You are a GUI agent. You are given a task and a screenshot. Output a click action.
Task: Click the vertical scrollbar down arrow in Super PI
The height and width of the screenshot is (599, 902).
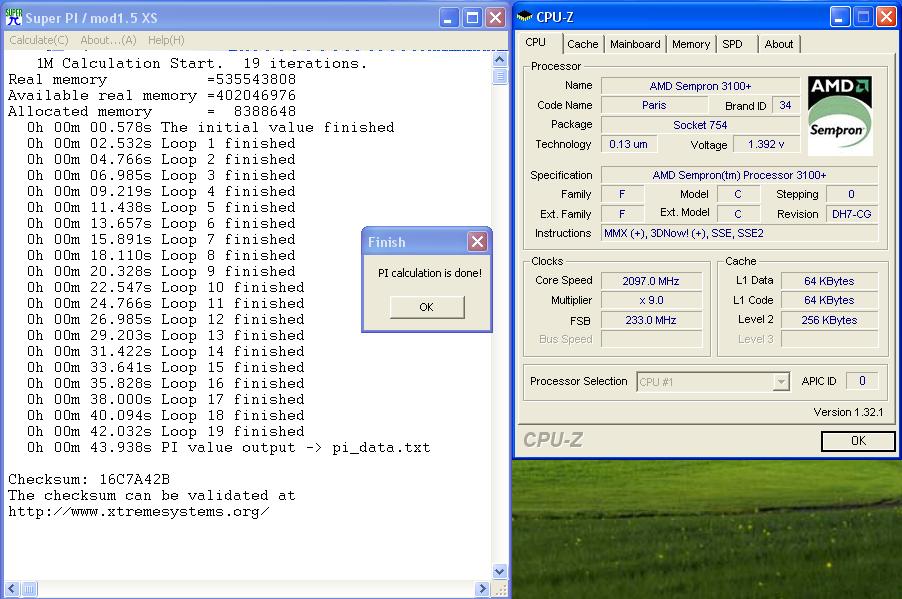pyautogui.click(x=500, y=571)
